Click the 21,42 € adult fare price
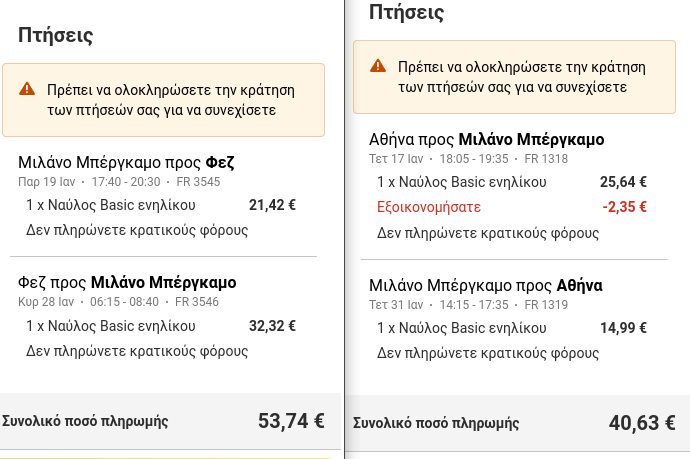The image size is (690, 459). coord(272,205)
